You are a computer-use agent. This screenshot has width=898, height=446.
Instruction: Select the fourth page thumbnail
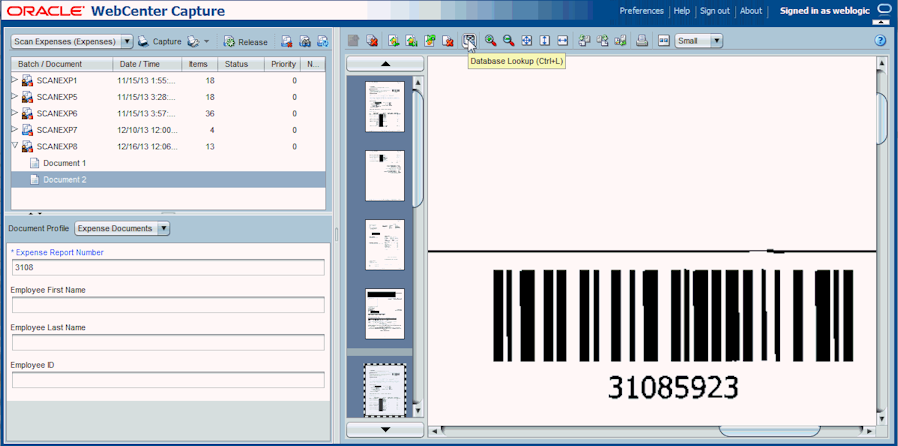pyautogui.click(x=385, y=314)
